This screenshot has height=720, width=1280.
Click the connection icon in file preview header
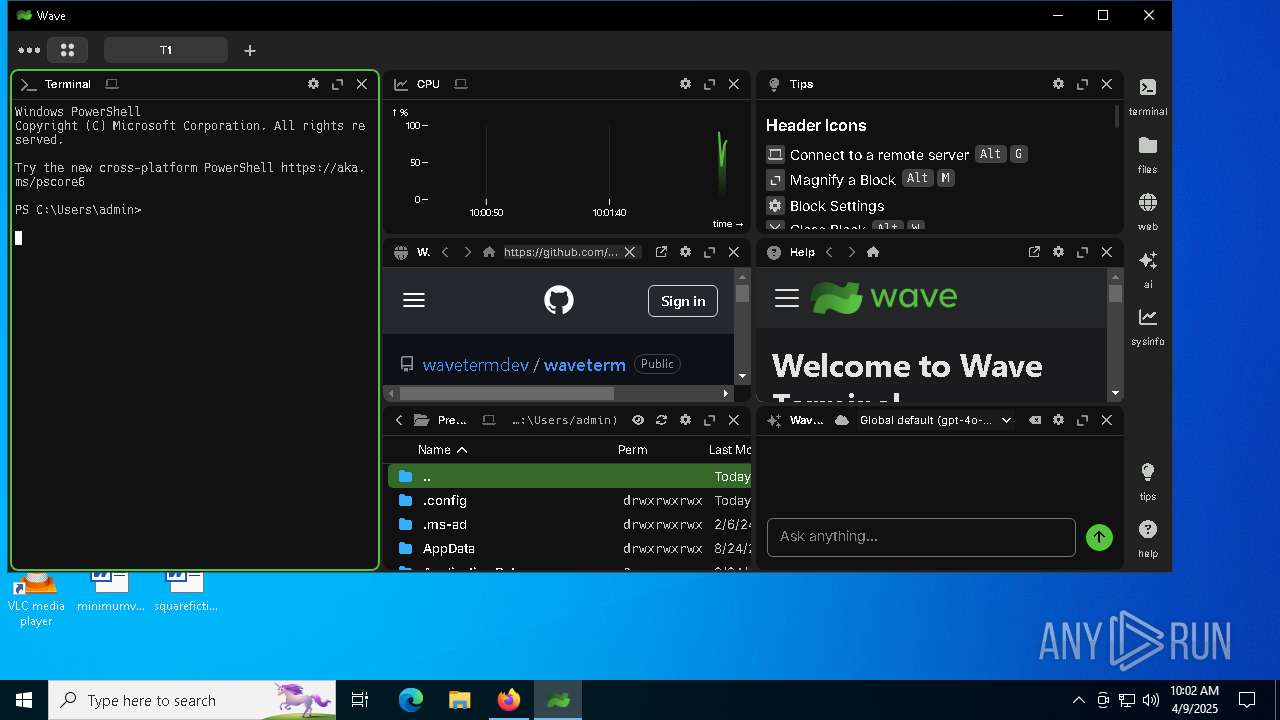tap(489, 420)
